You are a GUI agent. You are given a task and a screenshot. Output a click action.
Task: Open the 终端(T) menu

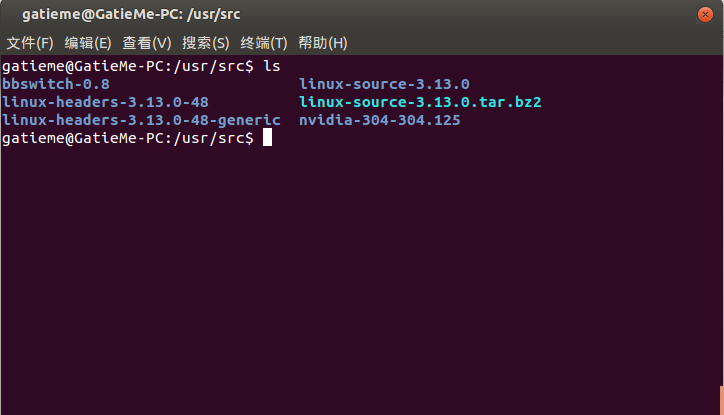coord(264,43)
